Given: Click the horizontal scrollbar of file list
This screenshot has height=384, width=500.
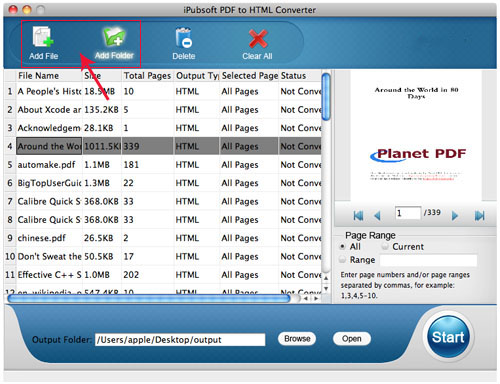Looking at the screenshot, I should [x=149, y=298].
